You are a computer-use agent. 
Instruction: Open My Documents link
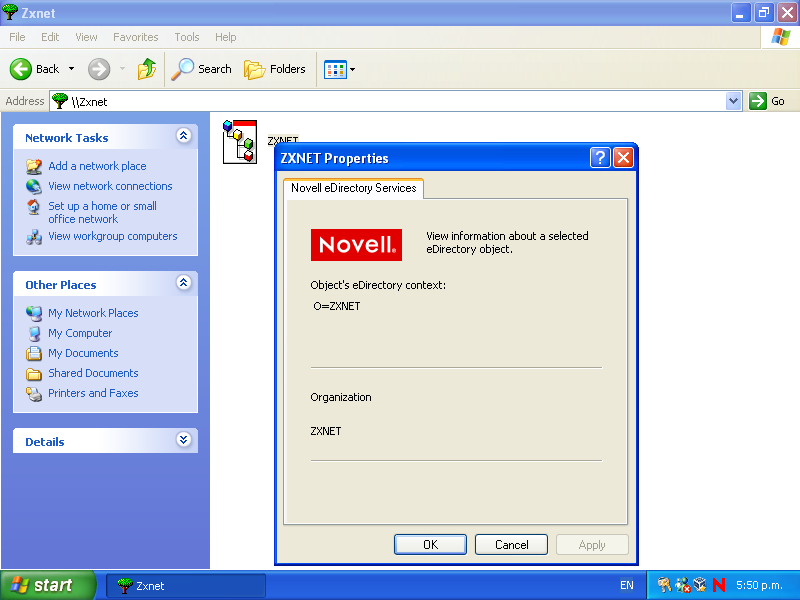coord(83,353)
